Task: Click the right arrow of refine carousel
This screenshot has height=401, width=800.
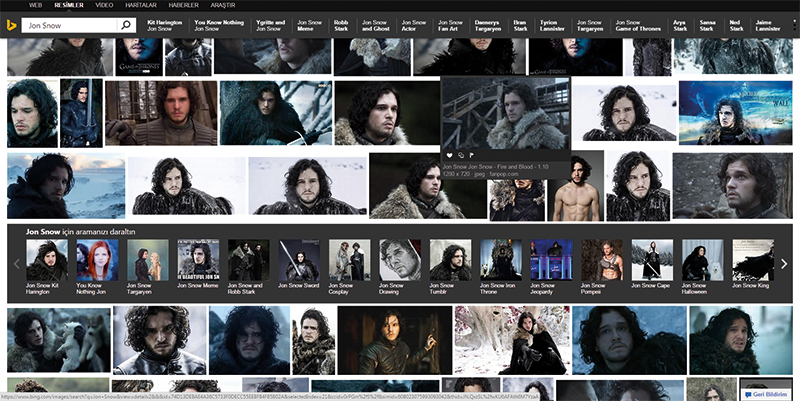Action: click(784, 264)
